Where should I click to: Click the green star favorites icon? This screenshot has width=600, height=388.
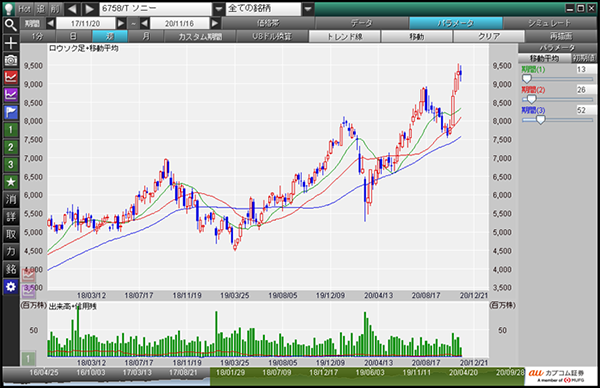point(11,182)
